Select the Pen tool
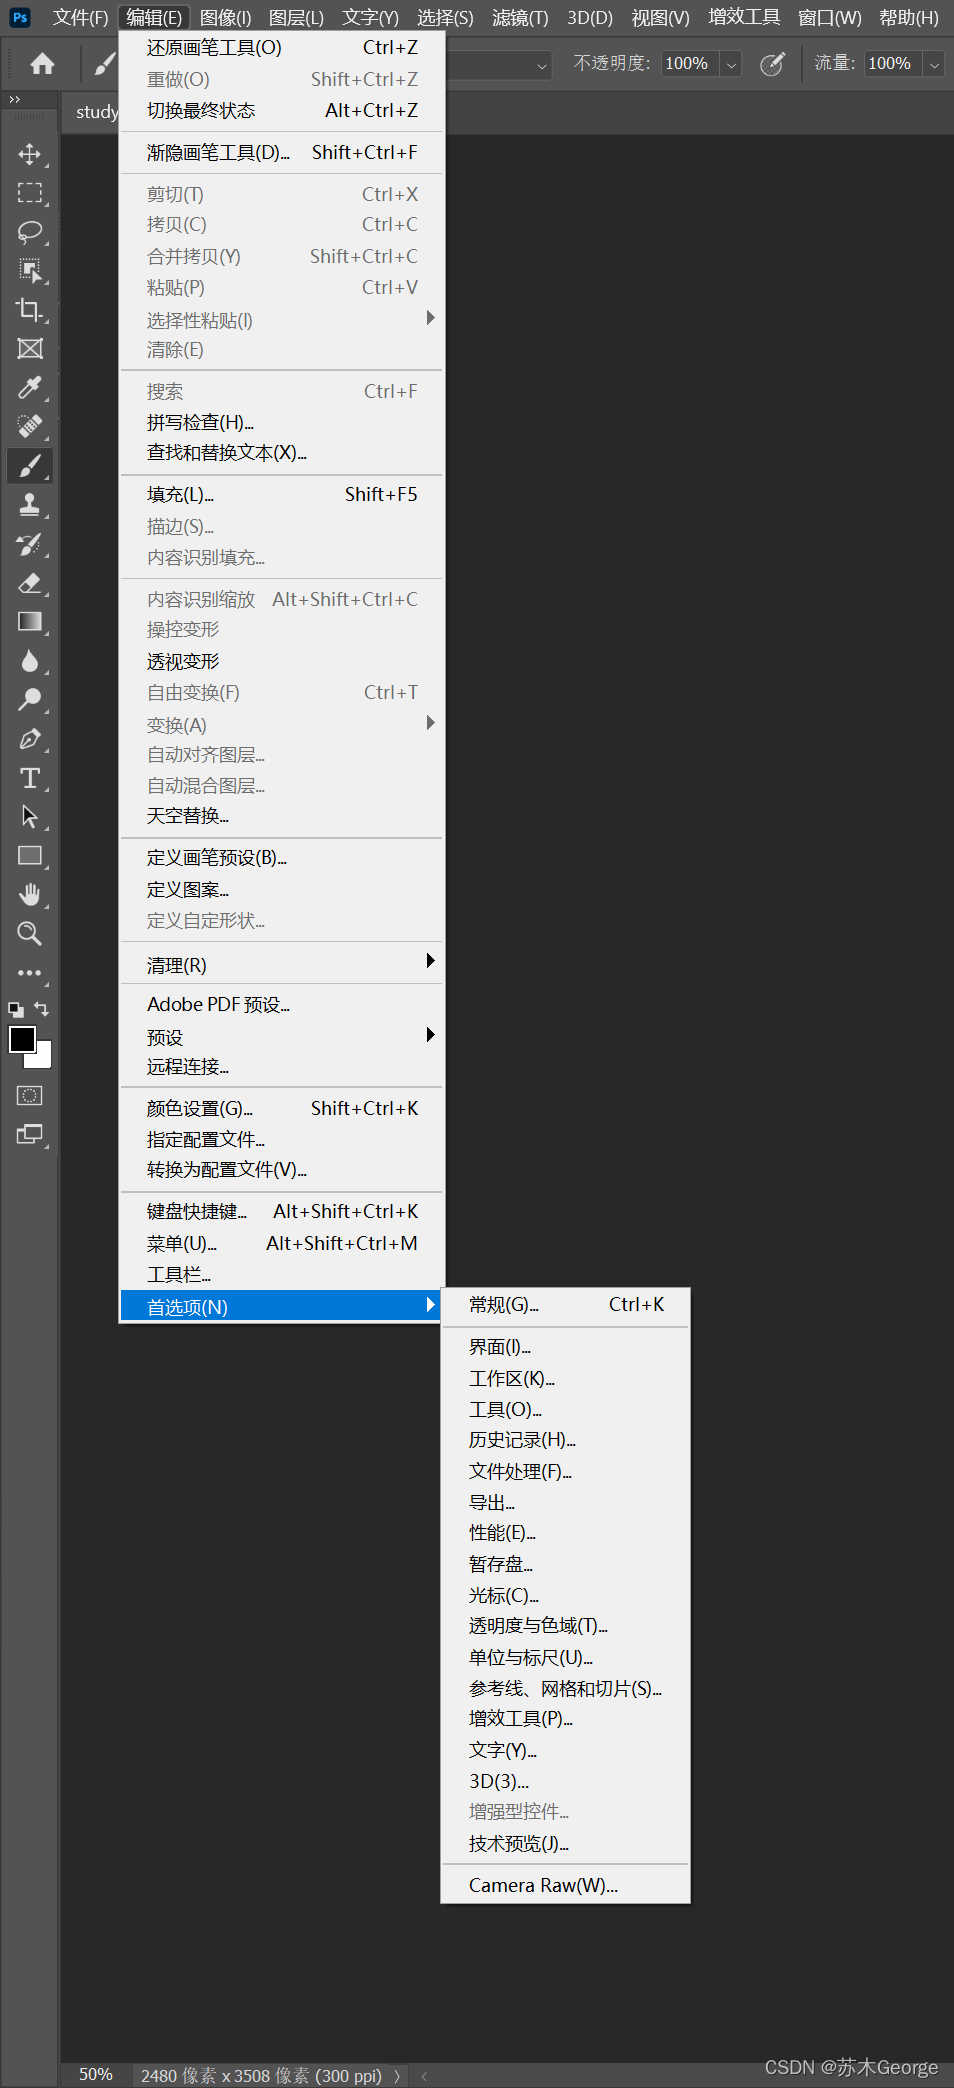Screen dimensions: 954x2088 point(30,739)
